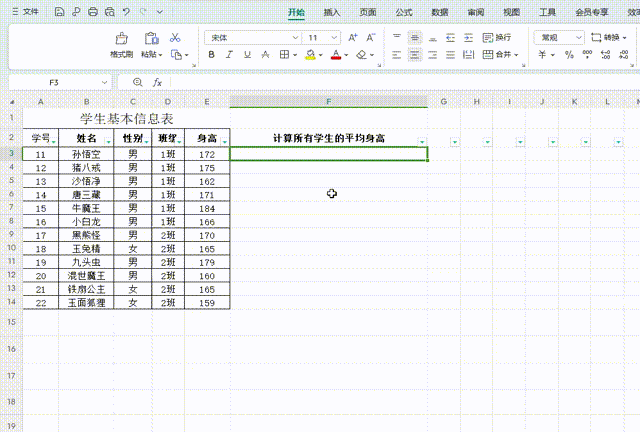Click the Cut scissors icon

(x=175, y=38)
